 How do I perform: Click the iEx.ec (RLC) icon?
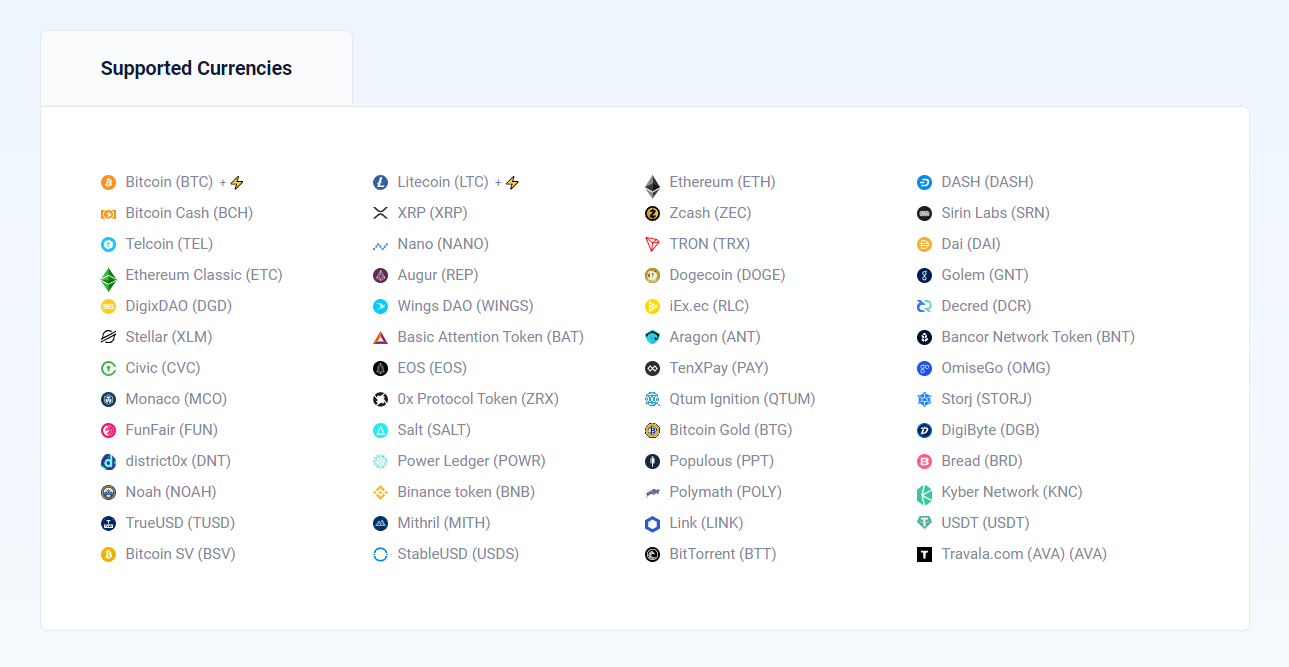click(x=652, y=307)
